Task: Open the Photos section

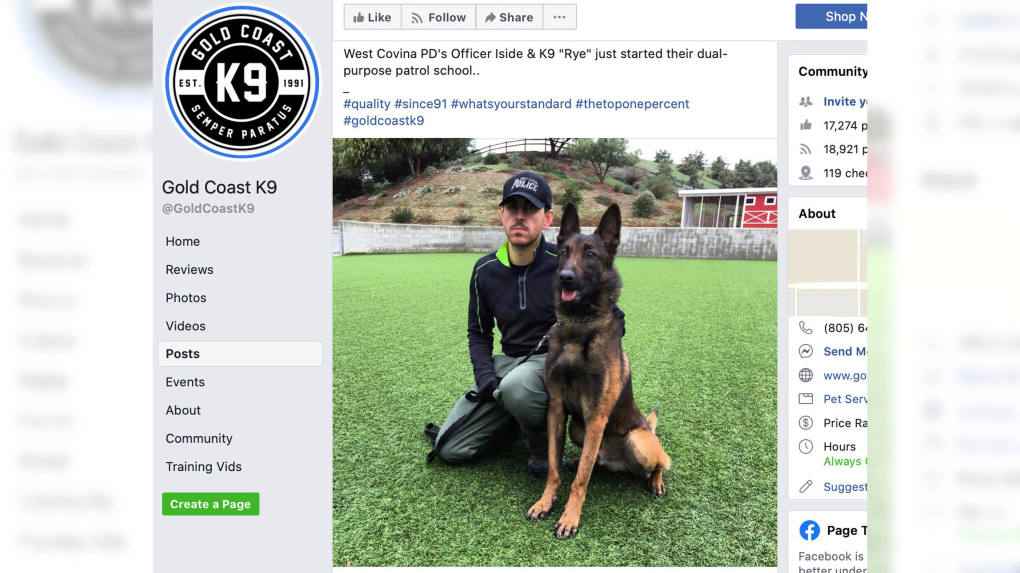Action: click(x=186, y=298)
